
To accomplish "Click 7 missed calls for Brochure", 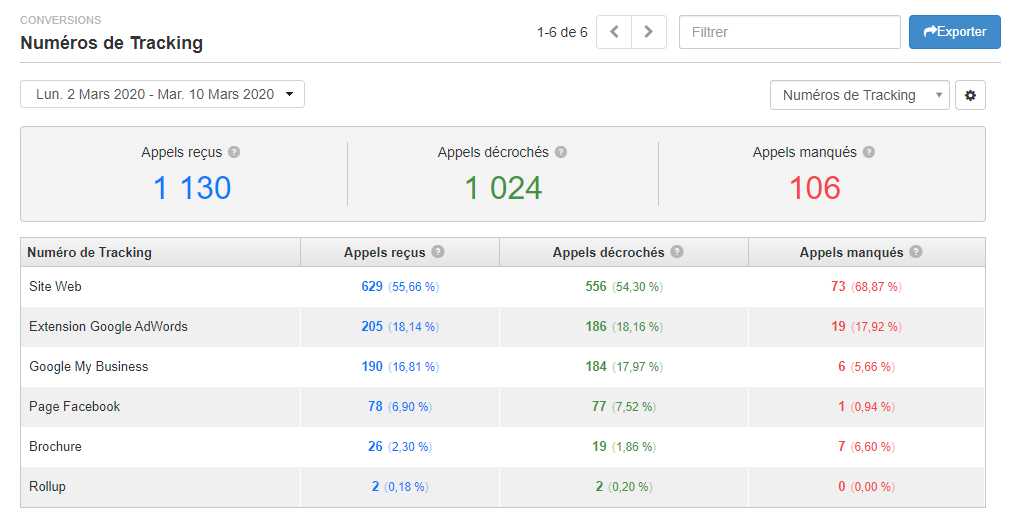I will pos(842,446).
